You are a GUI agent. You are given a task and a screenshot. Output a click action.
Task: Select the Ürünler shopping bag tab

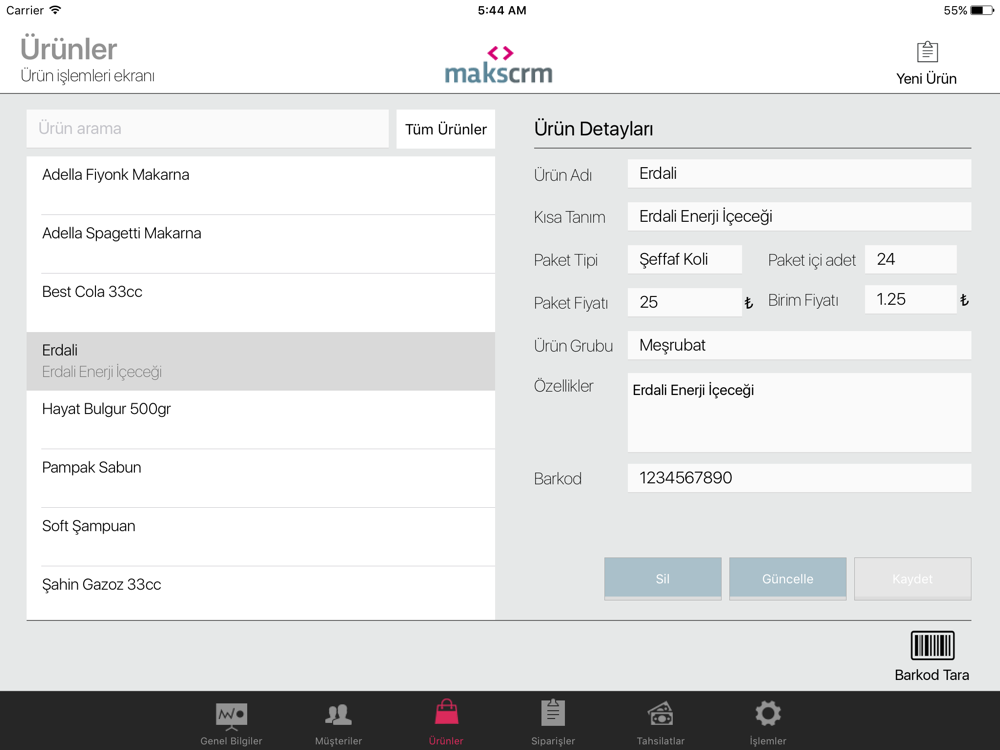[x=446, y=723]
